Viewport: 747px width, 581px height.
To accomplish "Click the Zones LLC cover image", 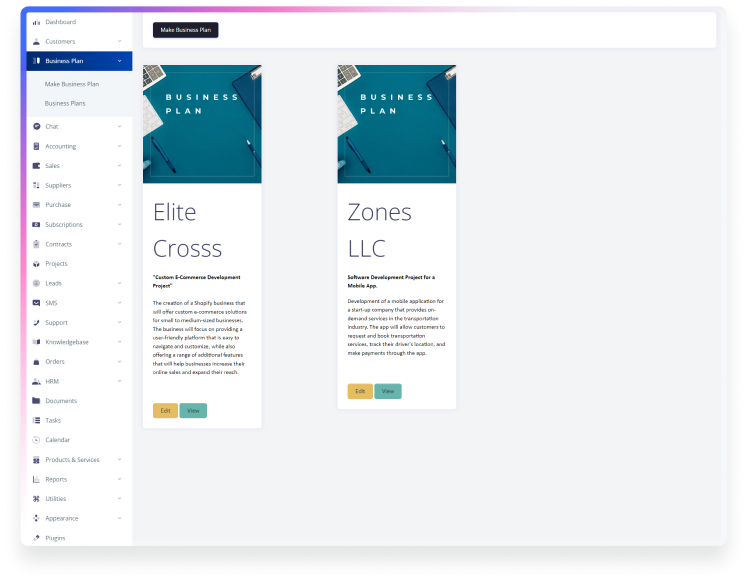I will point(397,124).
